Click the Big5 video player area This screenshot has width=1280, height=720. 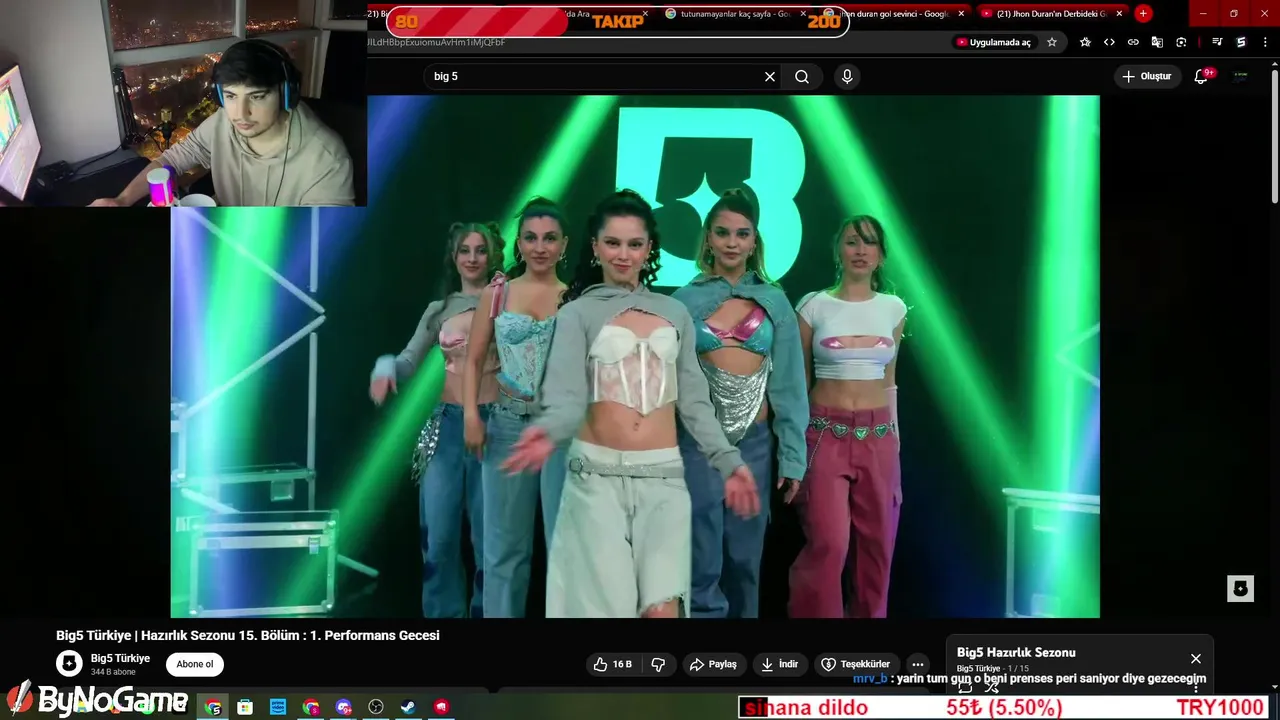(x=635, y=356)
